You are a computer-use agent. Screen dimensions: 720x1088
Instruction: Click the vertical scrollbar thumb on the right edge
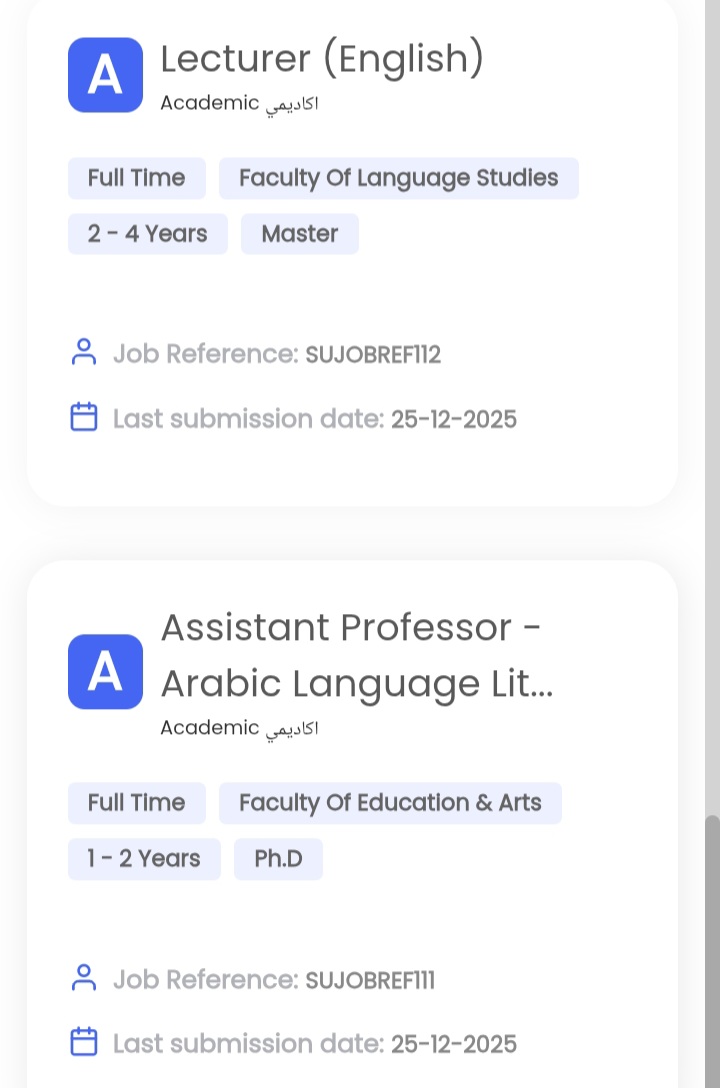pyautogui.click(x=712, y=950)
